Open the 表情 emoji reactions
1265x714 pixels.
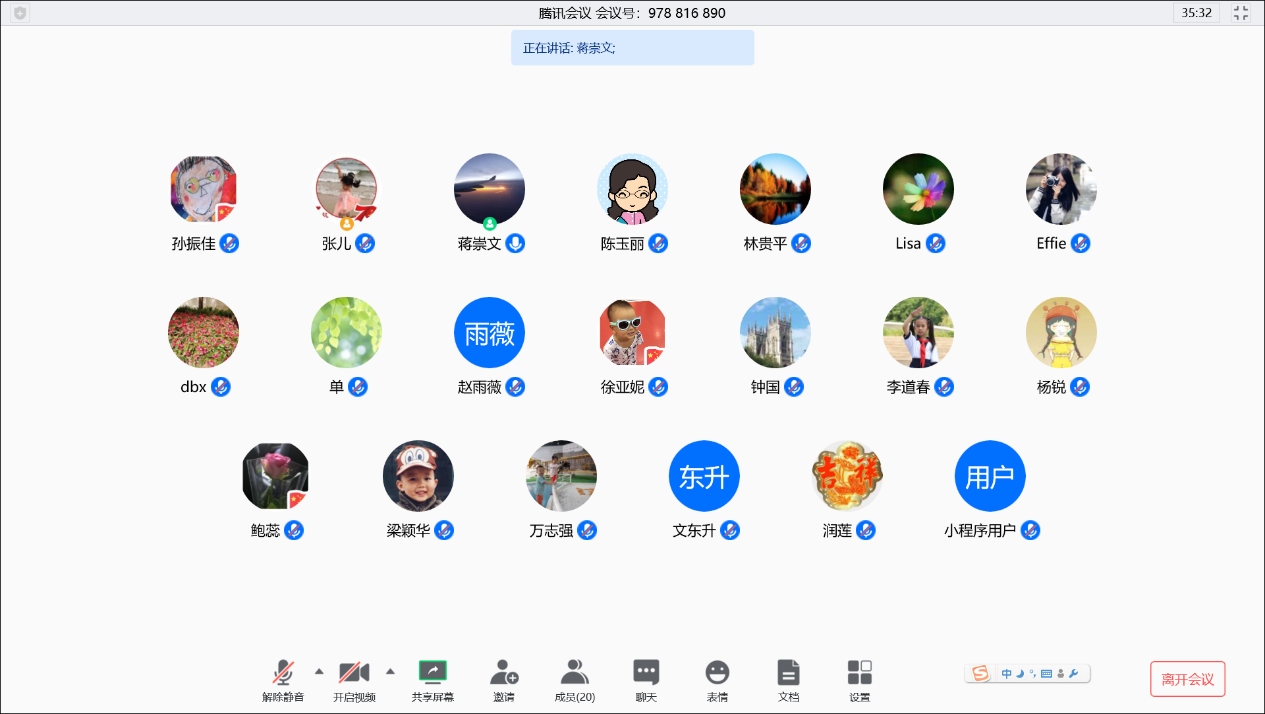click(717, 680)
